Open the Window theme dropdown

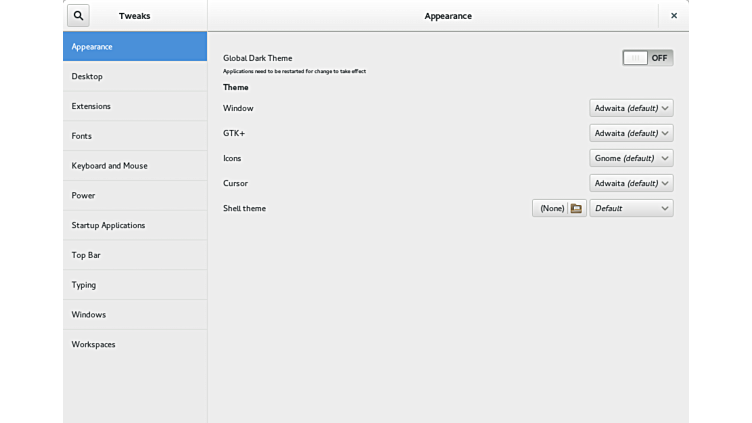coord(631,108)
